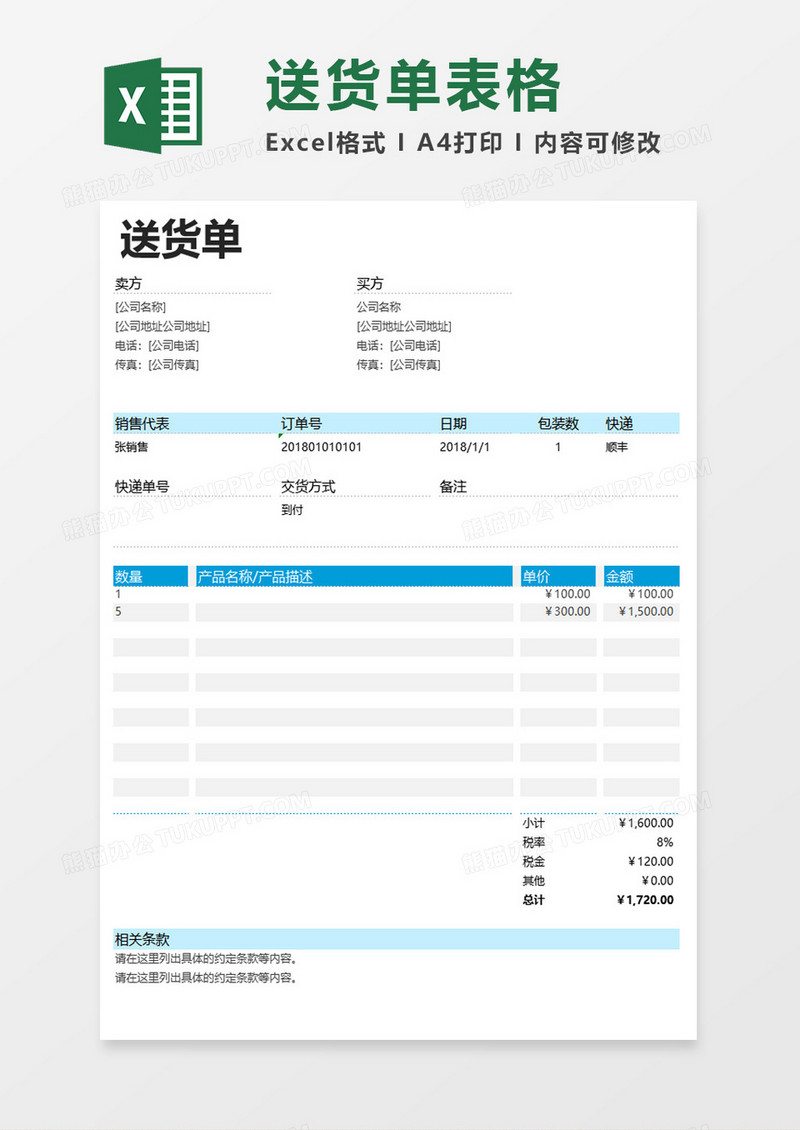Click the 税率 label

tap(533, 842)
